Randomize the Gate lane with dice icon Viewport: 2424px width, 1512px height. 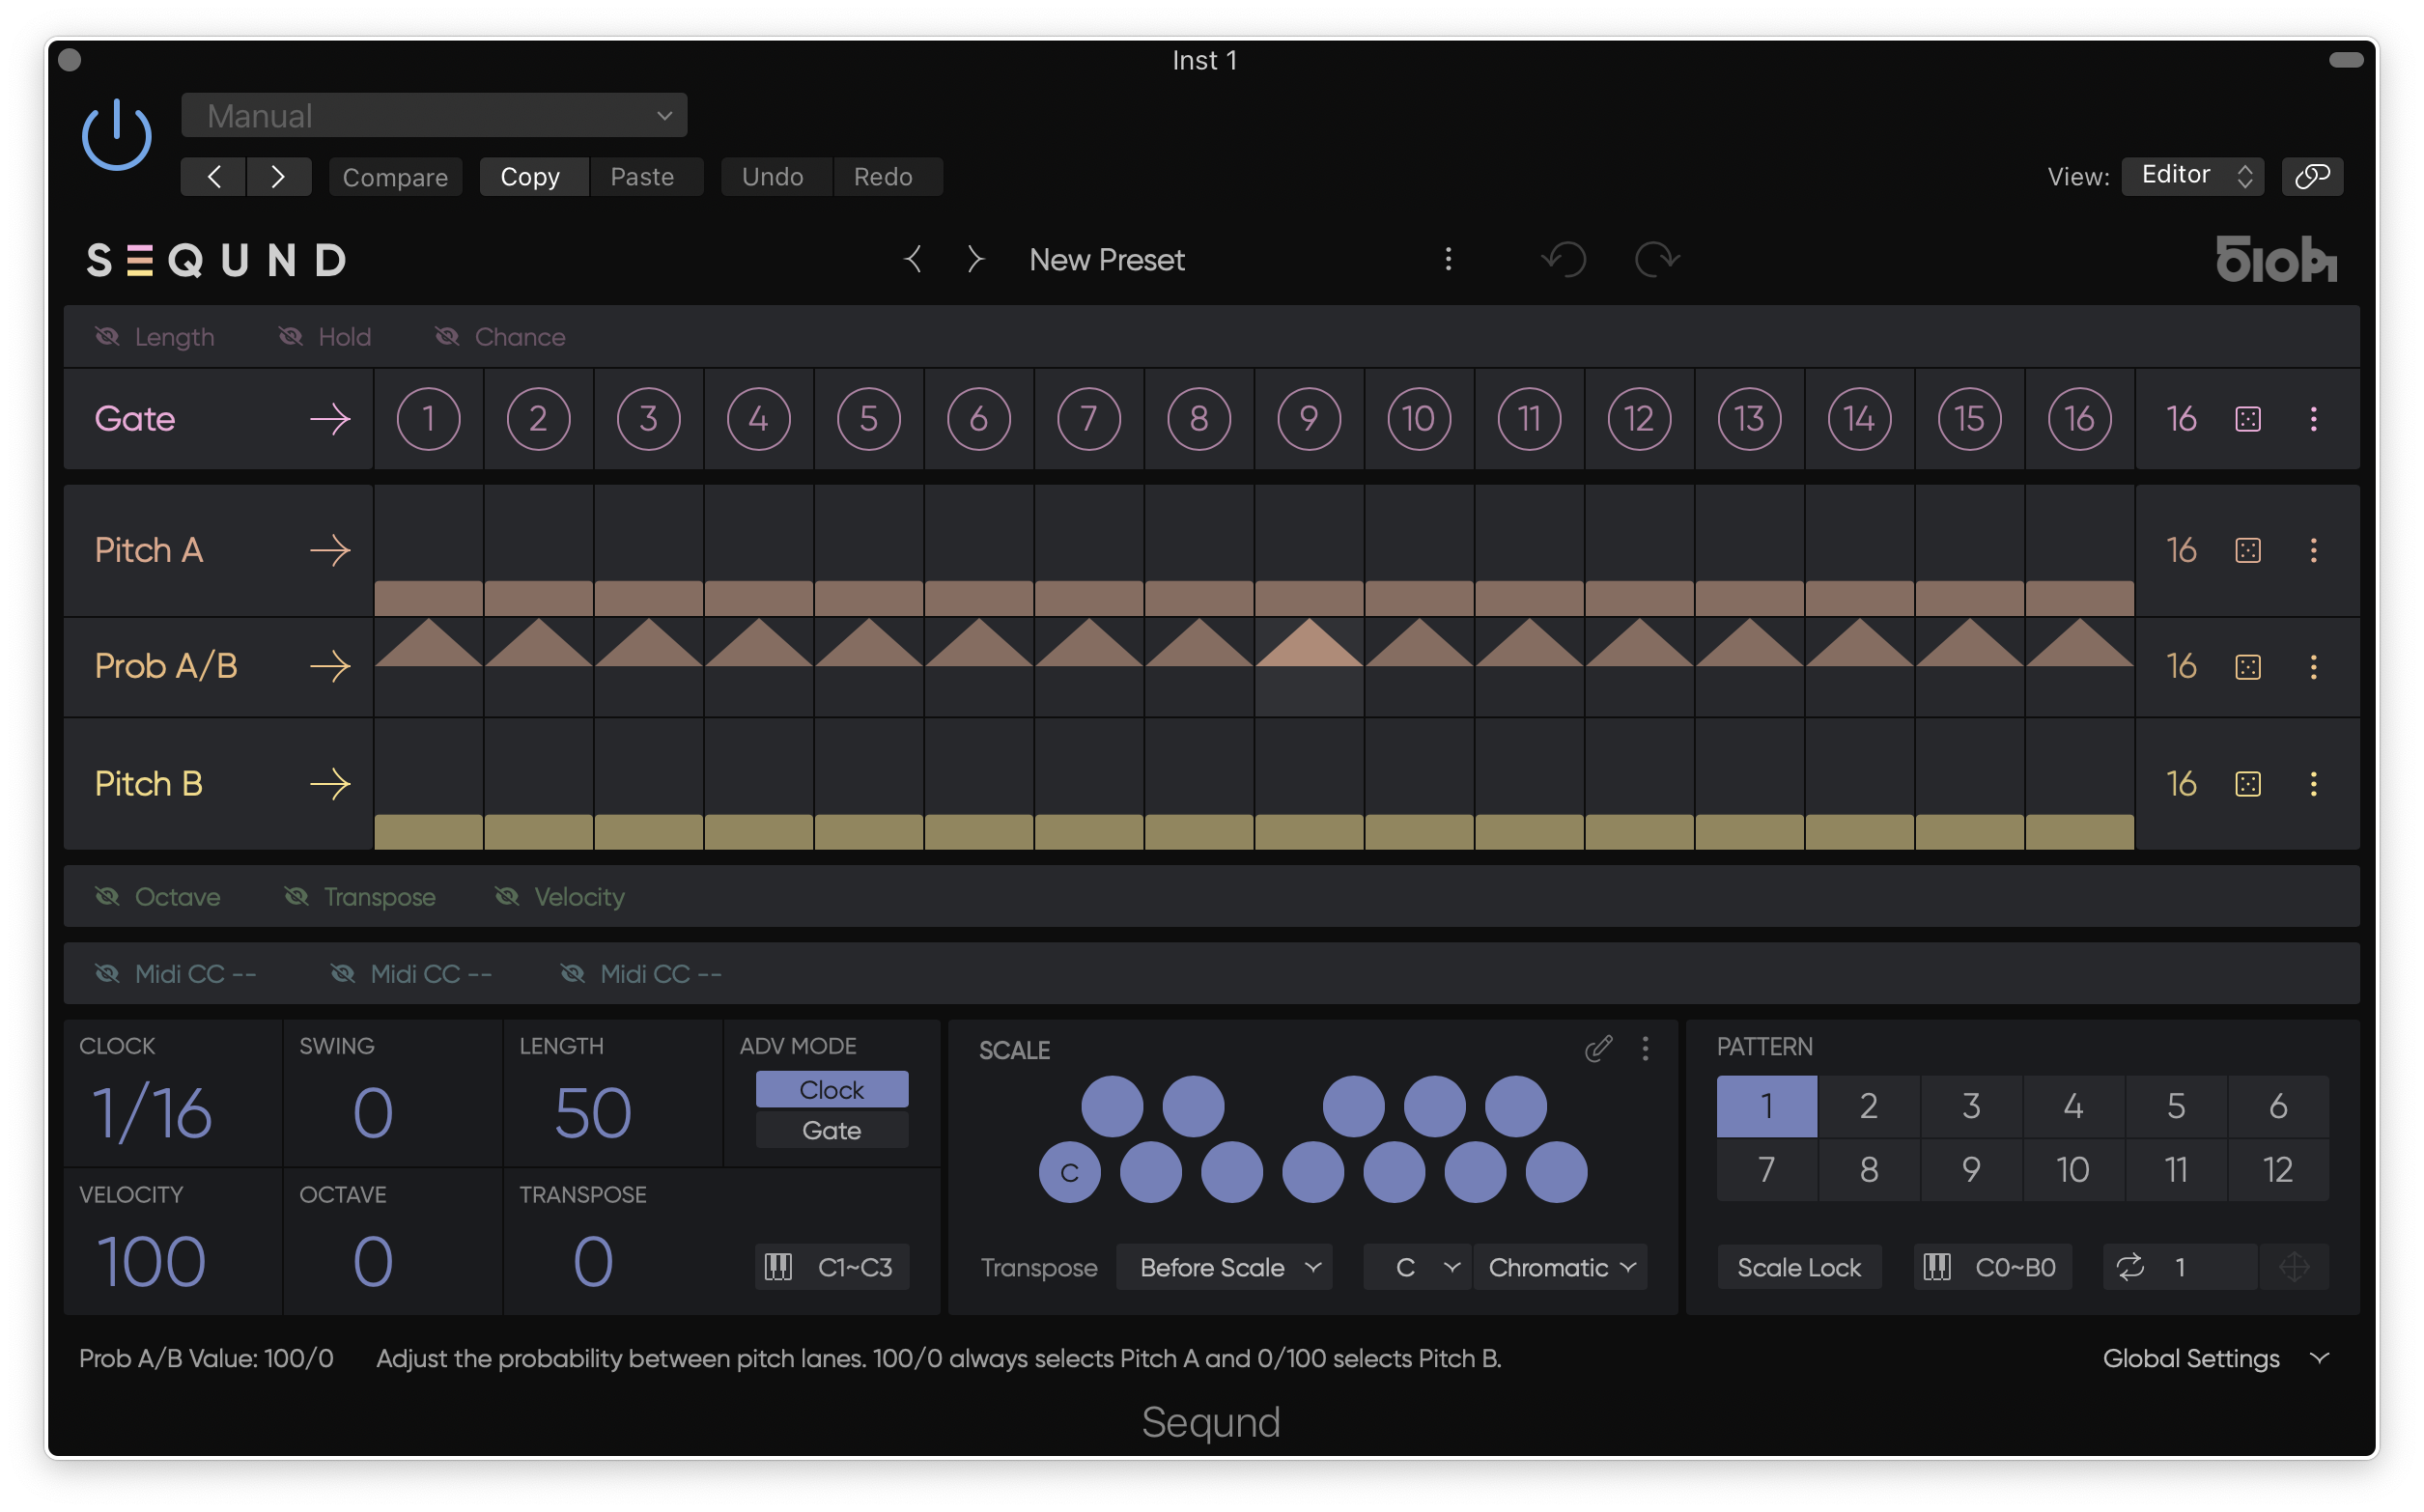(x=2247, y=419)
